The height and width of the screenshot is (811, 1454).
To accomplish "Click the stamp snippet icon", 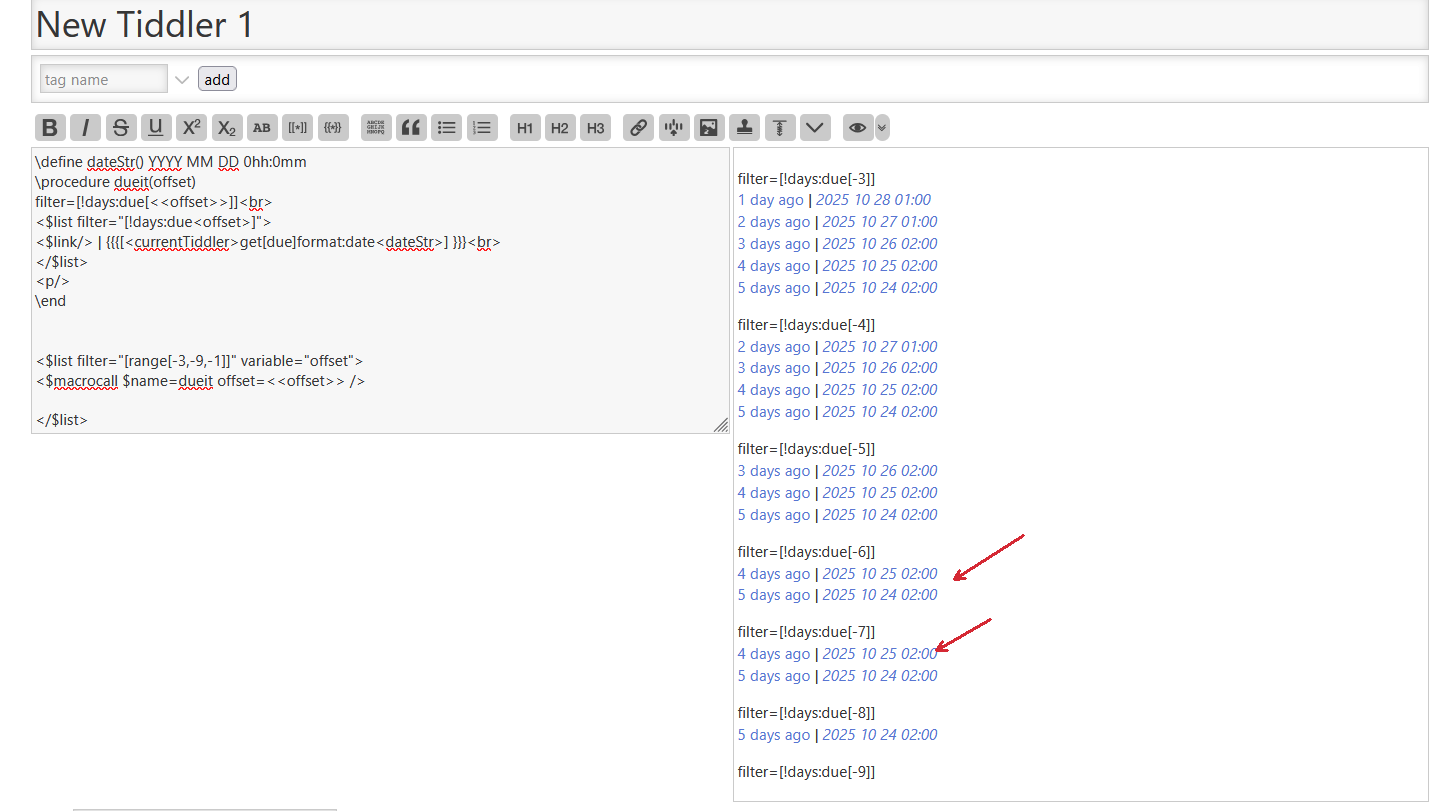I will point(744,128).
